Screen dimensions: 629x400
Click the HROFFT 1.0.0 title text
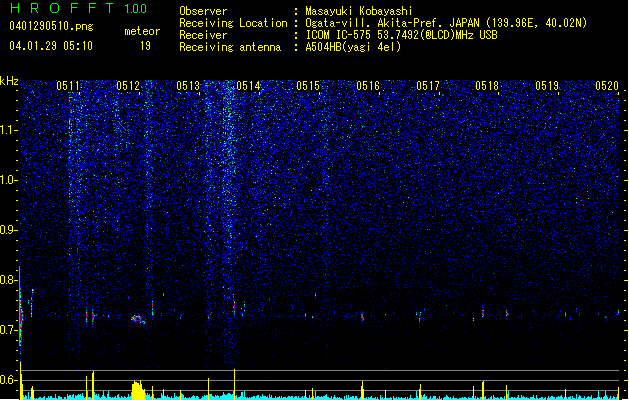point(78,8)
